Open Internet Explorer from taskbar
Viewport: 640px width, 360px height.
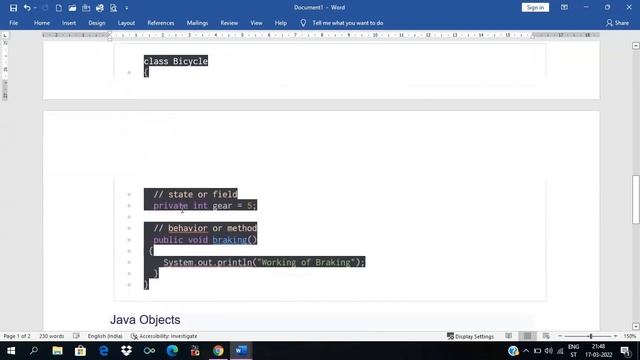click(104, 351)
